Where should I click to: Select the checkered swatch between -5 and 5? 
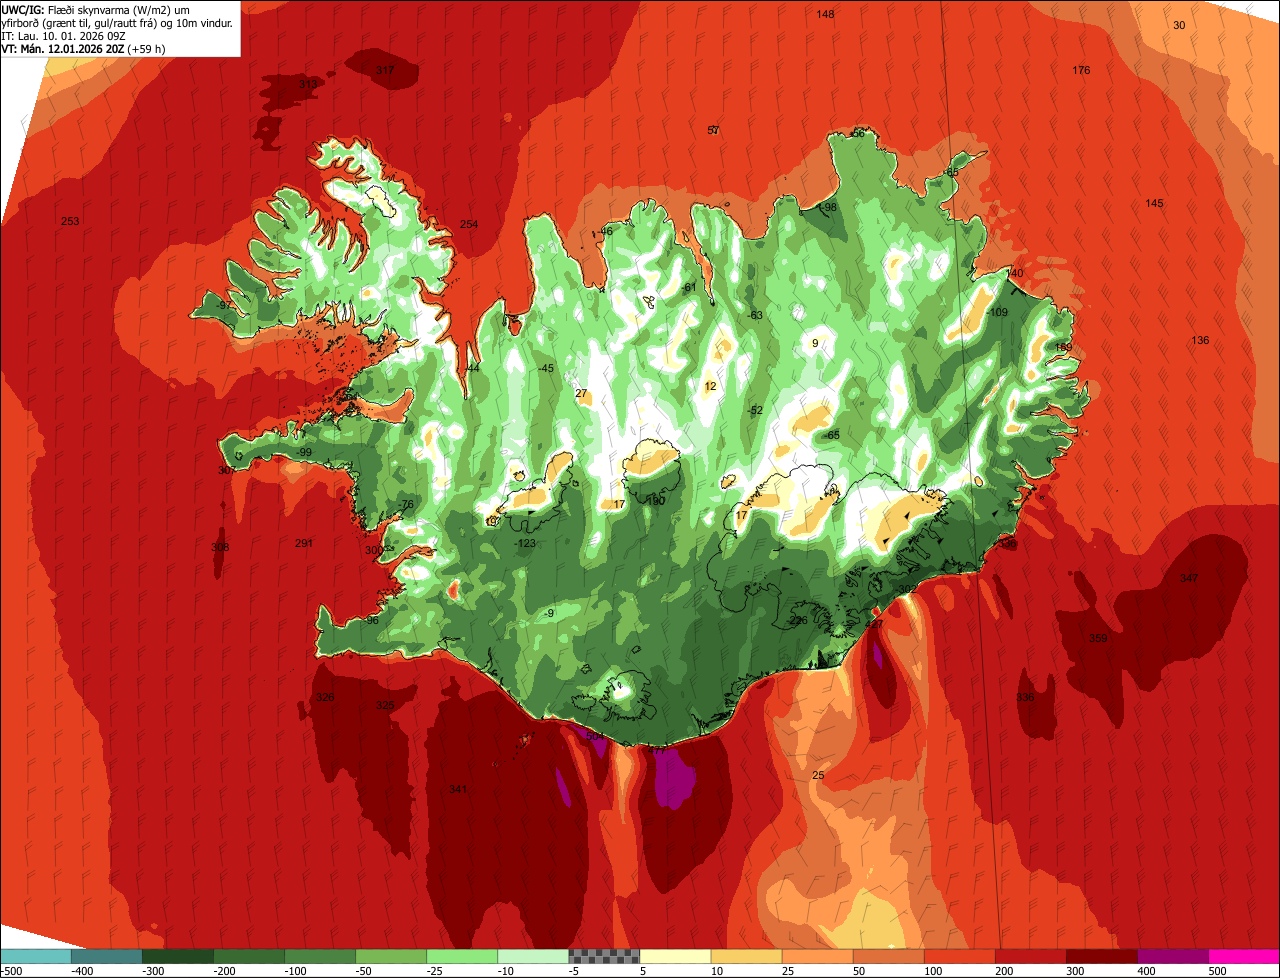click(x=603, y=956)
